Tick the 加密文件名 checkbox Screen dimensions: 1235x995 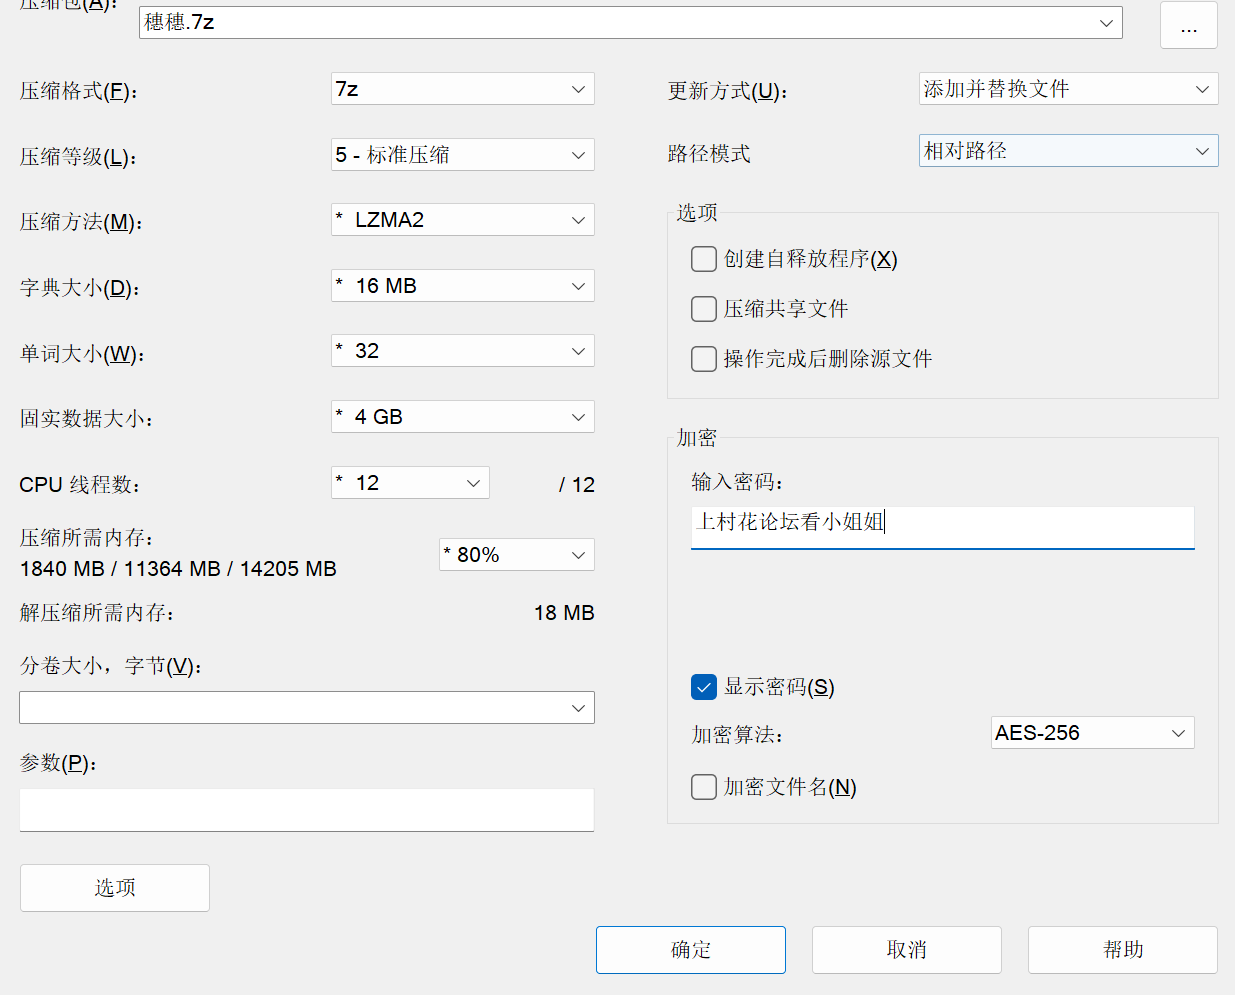[x=704, y=787]
